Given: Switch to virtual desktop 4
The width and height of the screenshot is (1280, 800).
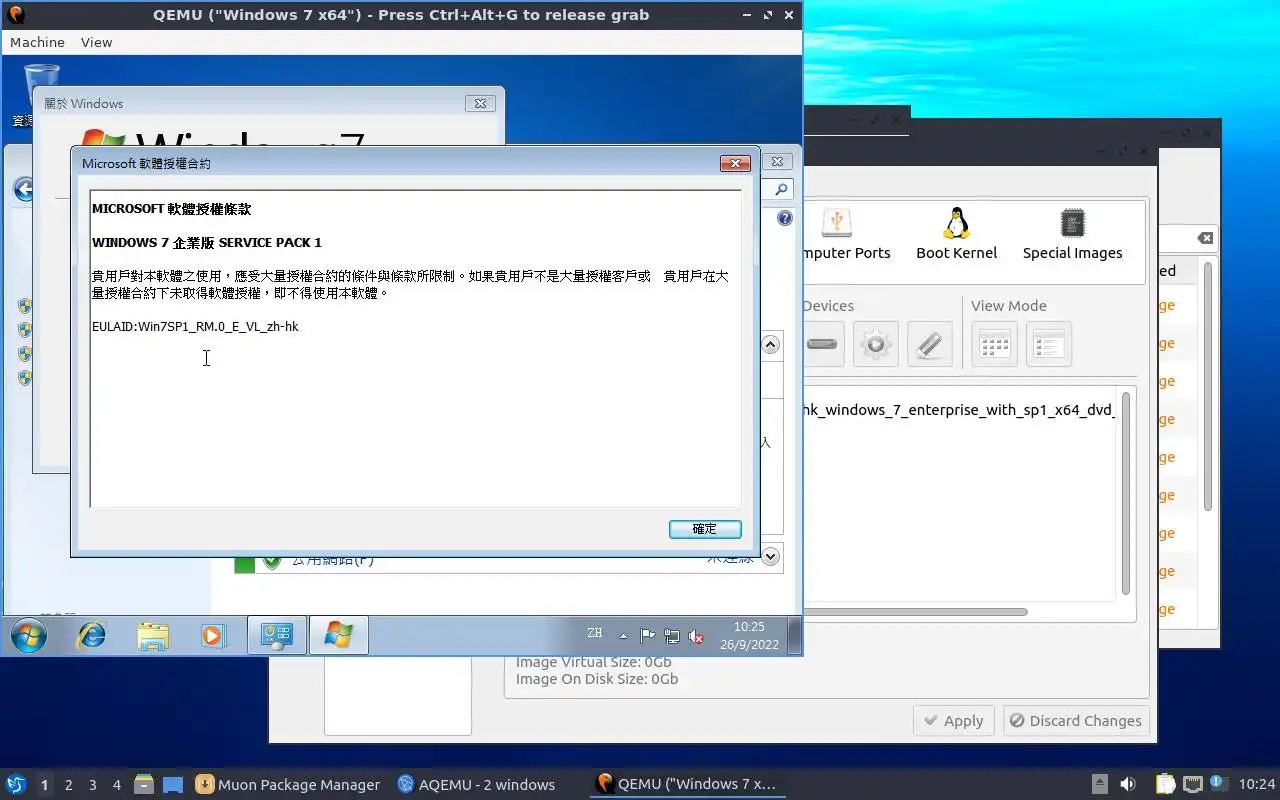Looking at the screenshot, I should 117,785.
